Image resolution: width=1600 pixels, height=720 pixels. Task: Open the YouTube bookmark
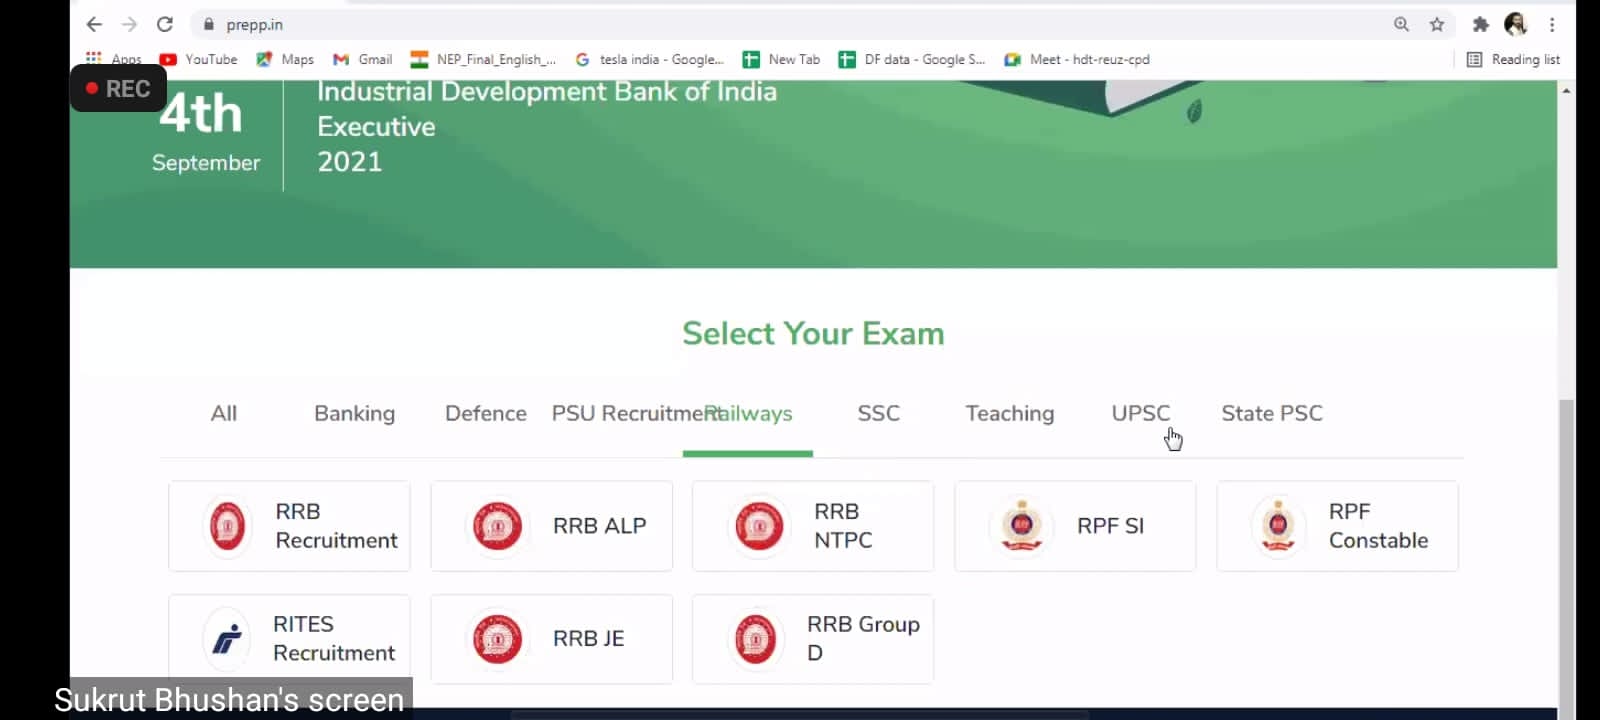coord(199,59)
